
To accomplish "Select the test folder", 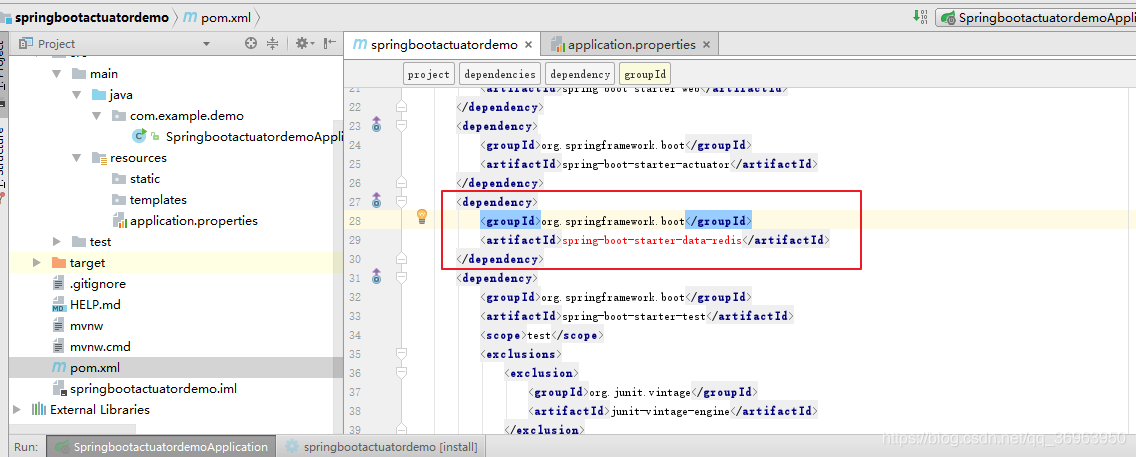I will [100, 242].
